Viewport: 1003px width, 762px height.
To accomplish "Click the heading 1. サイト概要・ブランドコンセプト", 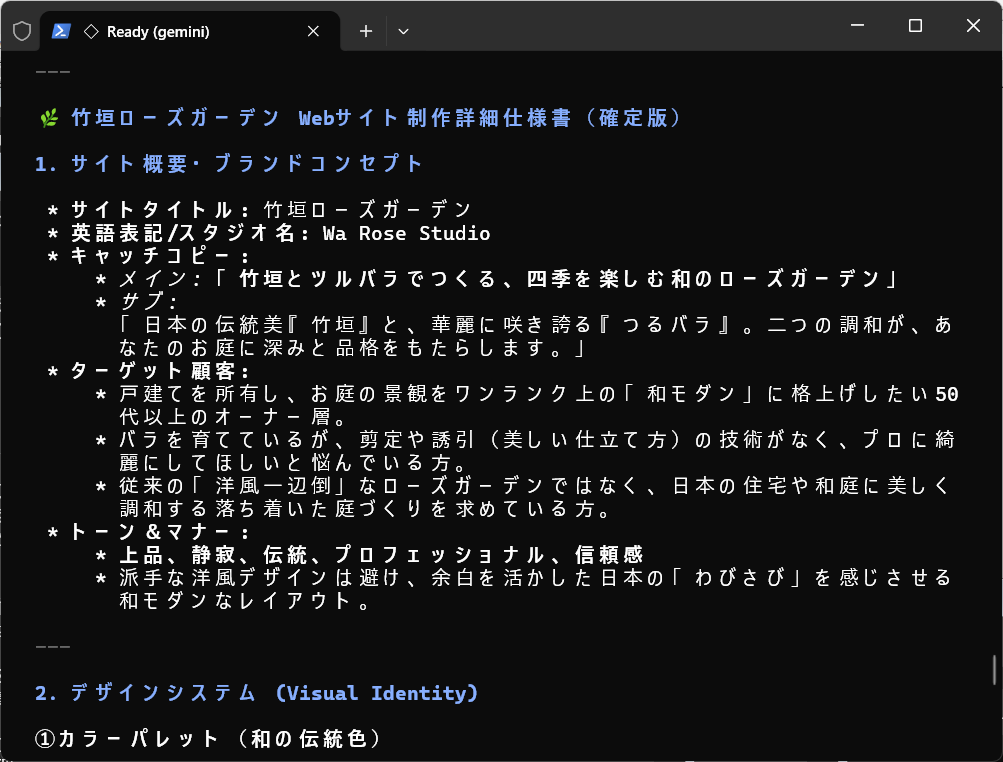I will (228, 164).
